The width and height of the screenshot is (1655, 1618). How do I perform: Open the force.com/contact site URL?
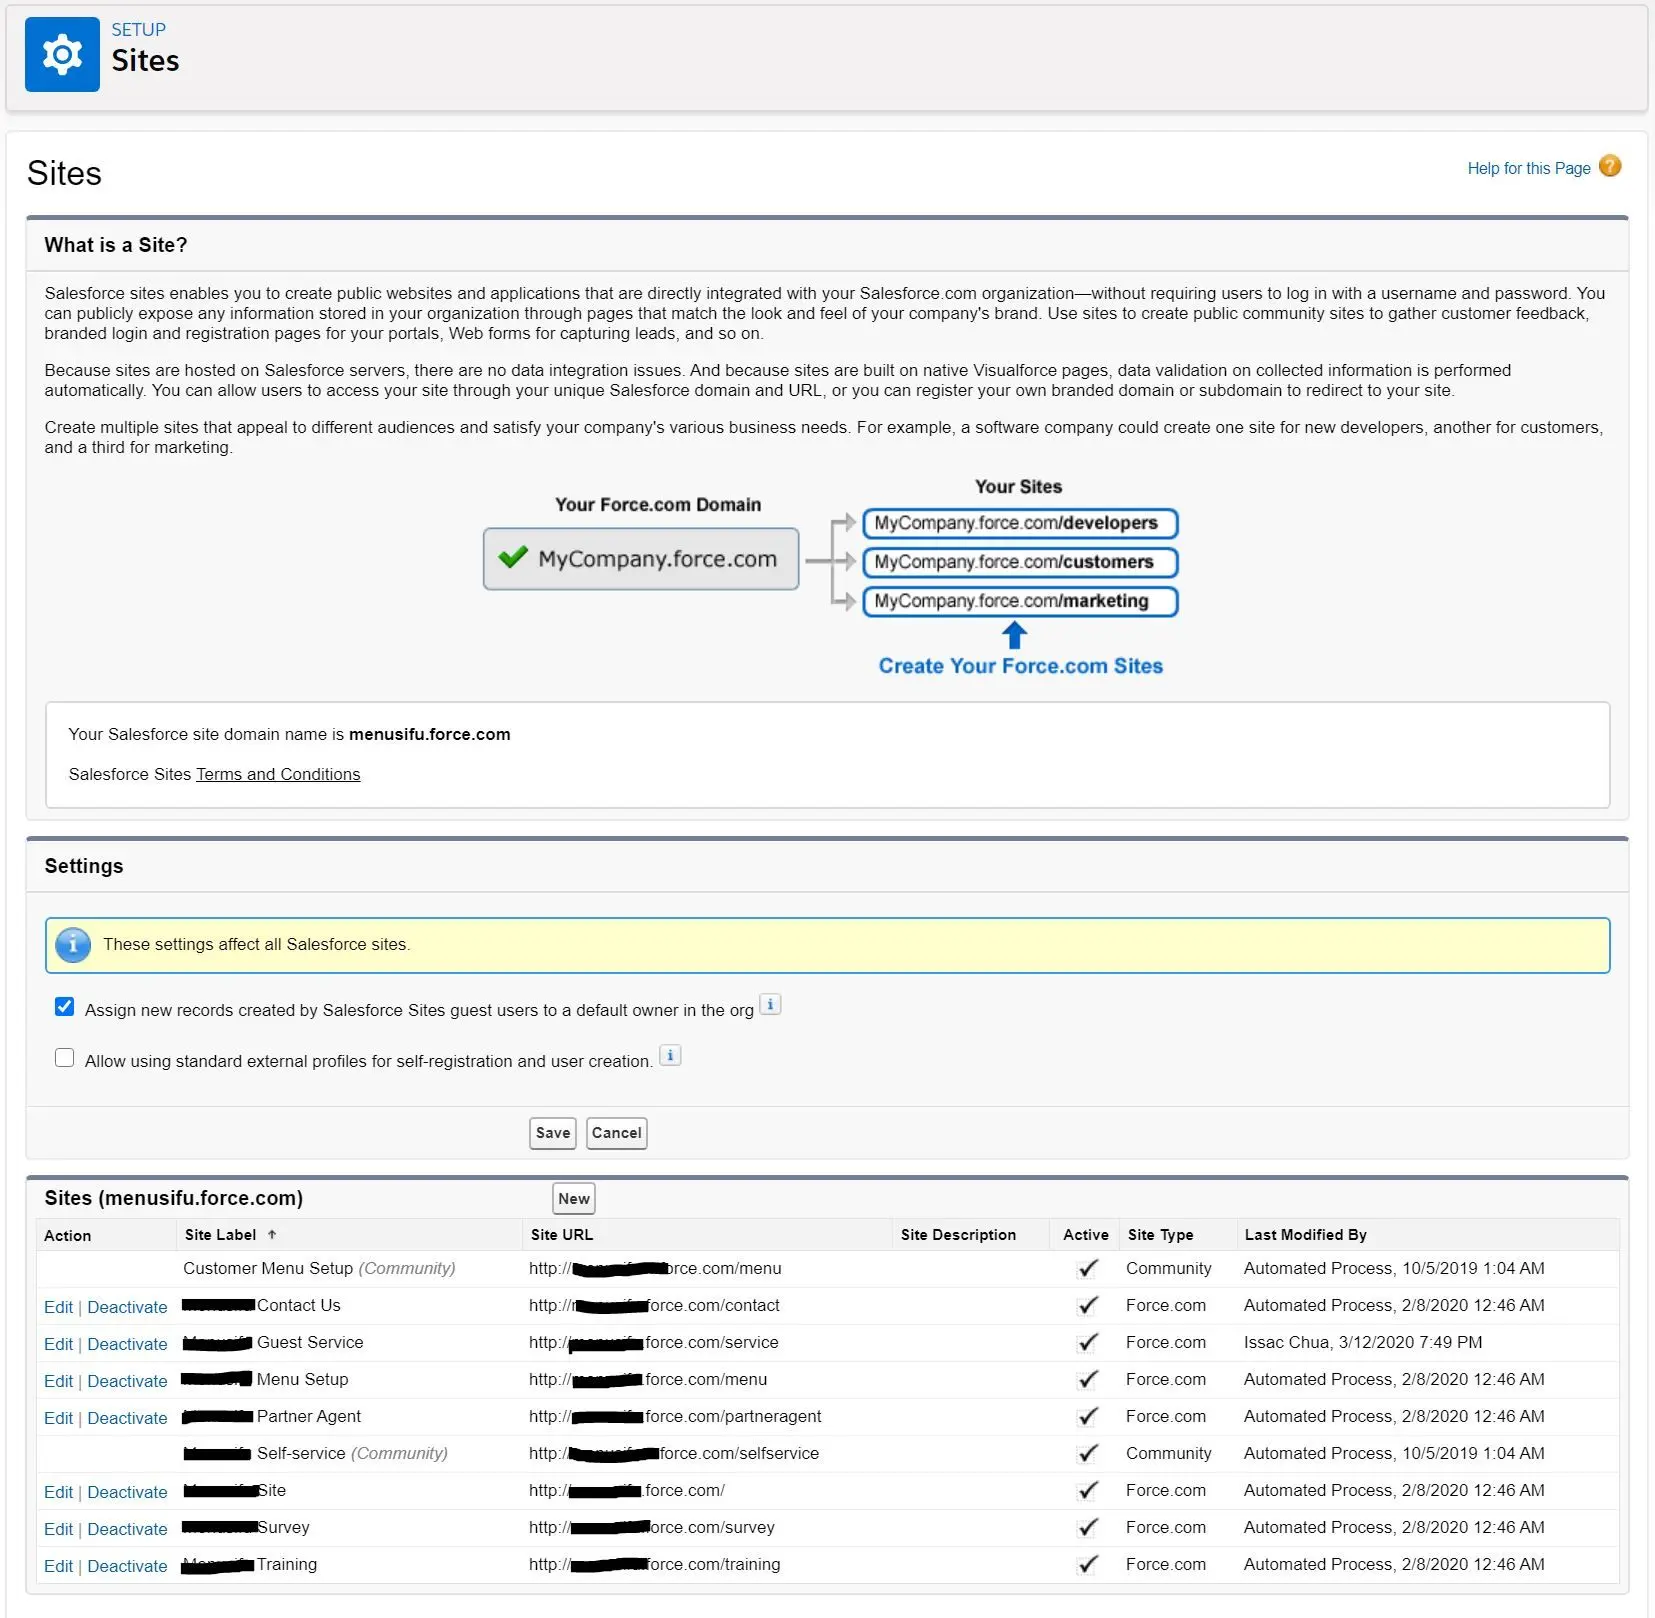tap(654, 1305)
